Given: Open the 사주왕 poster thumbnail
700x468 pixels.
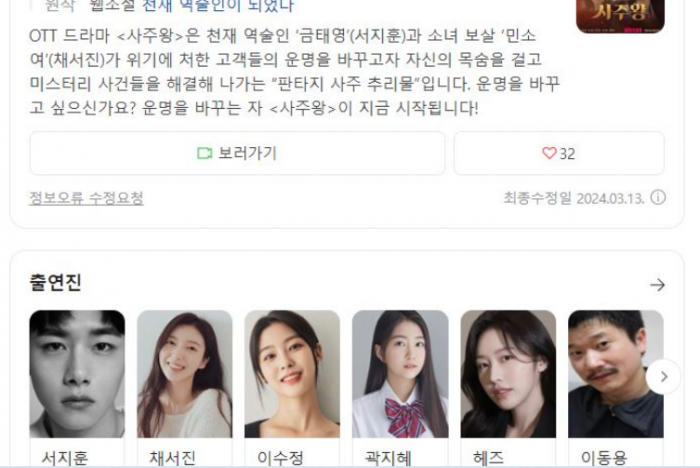Looking at the screenshot, I should [620, 16].
